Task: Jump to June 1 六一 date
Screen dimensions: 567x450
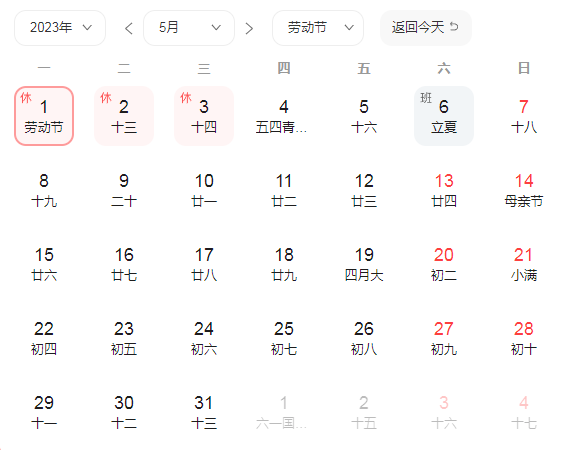Action: (284, 412)
